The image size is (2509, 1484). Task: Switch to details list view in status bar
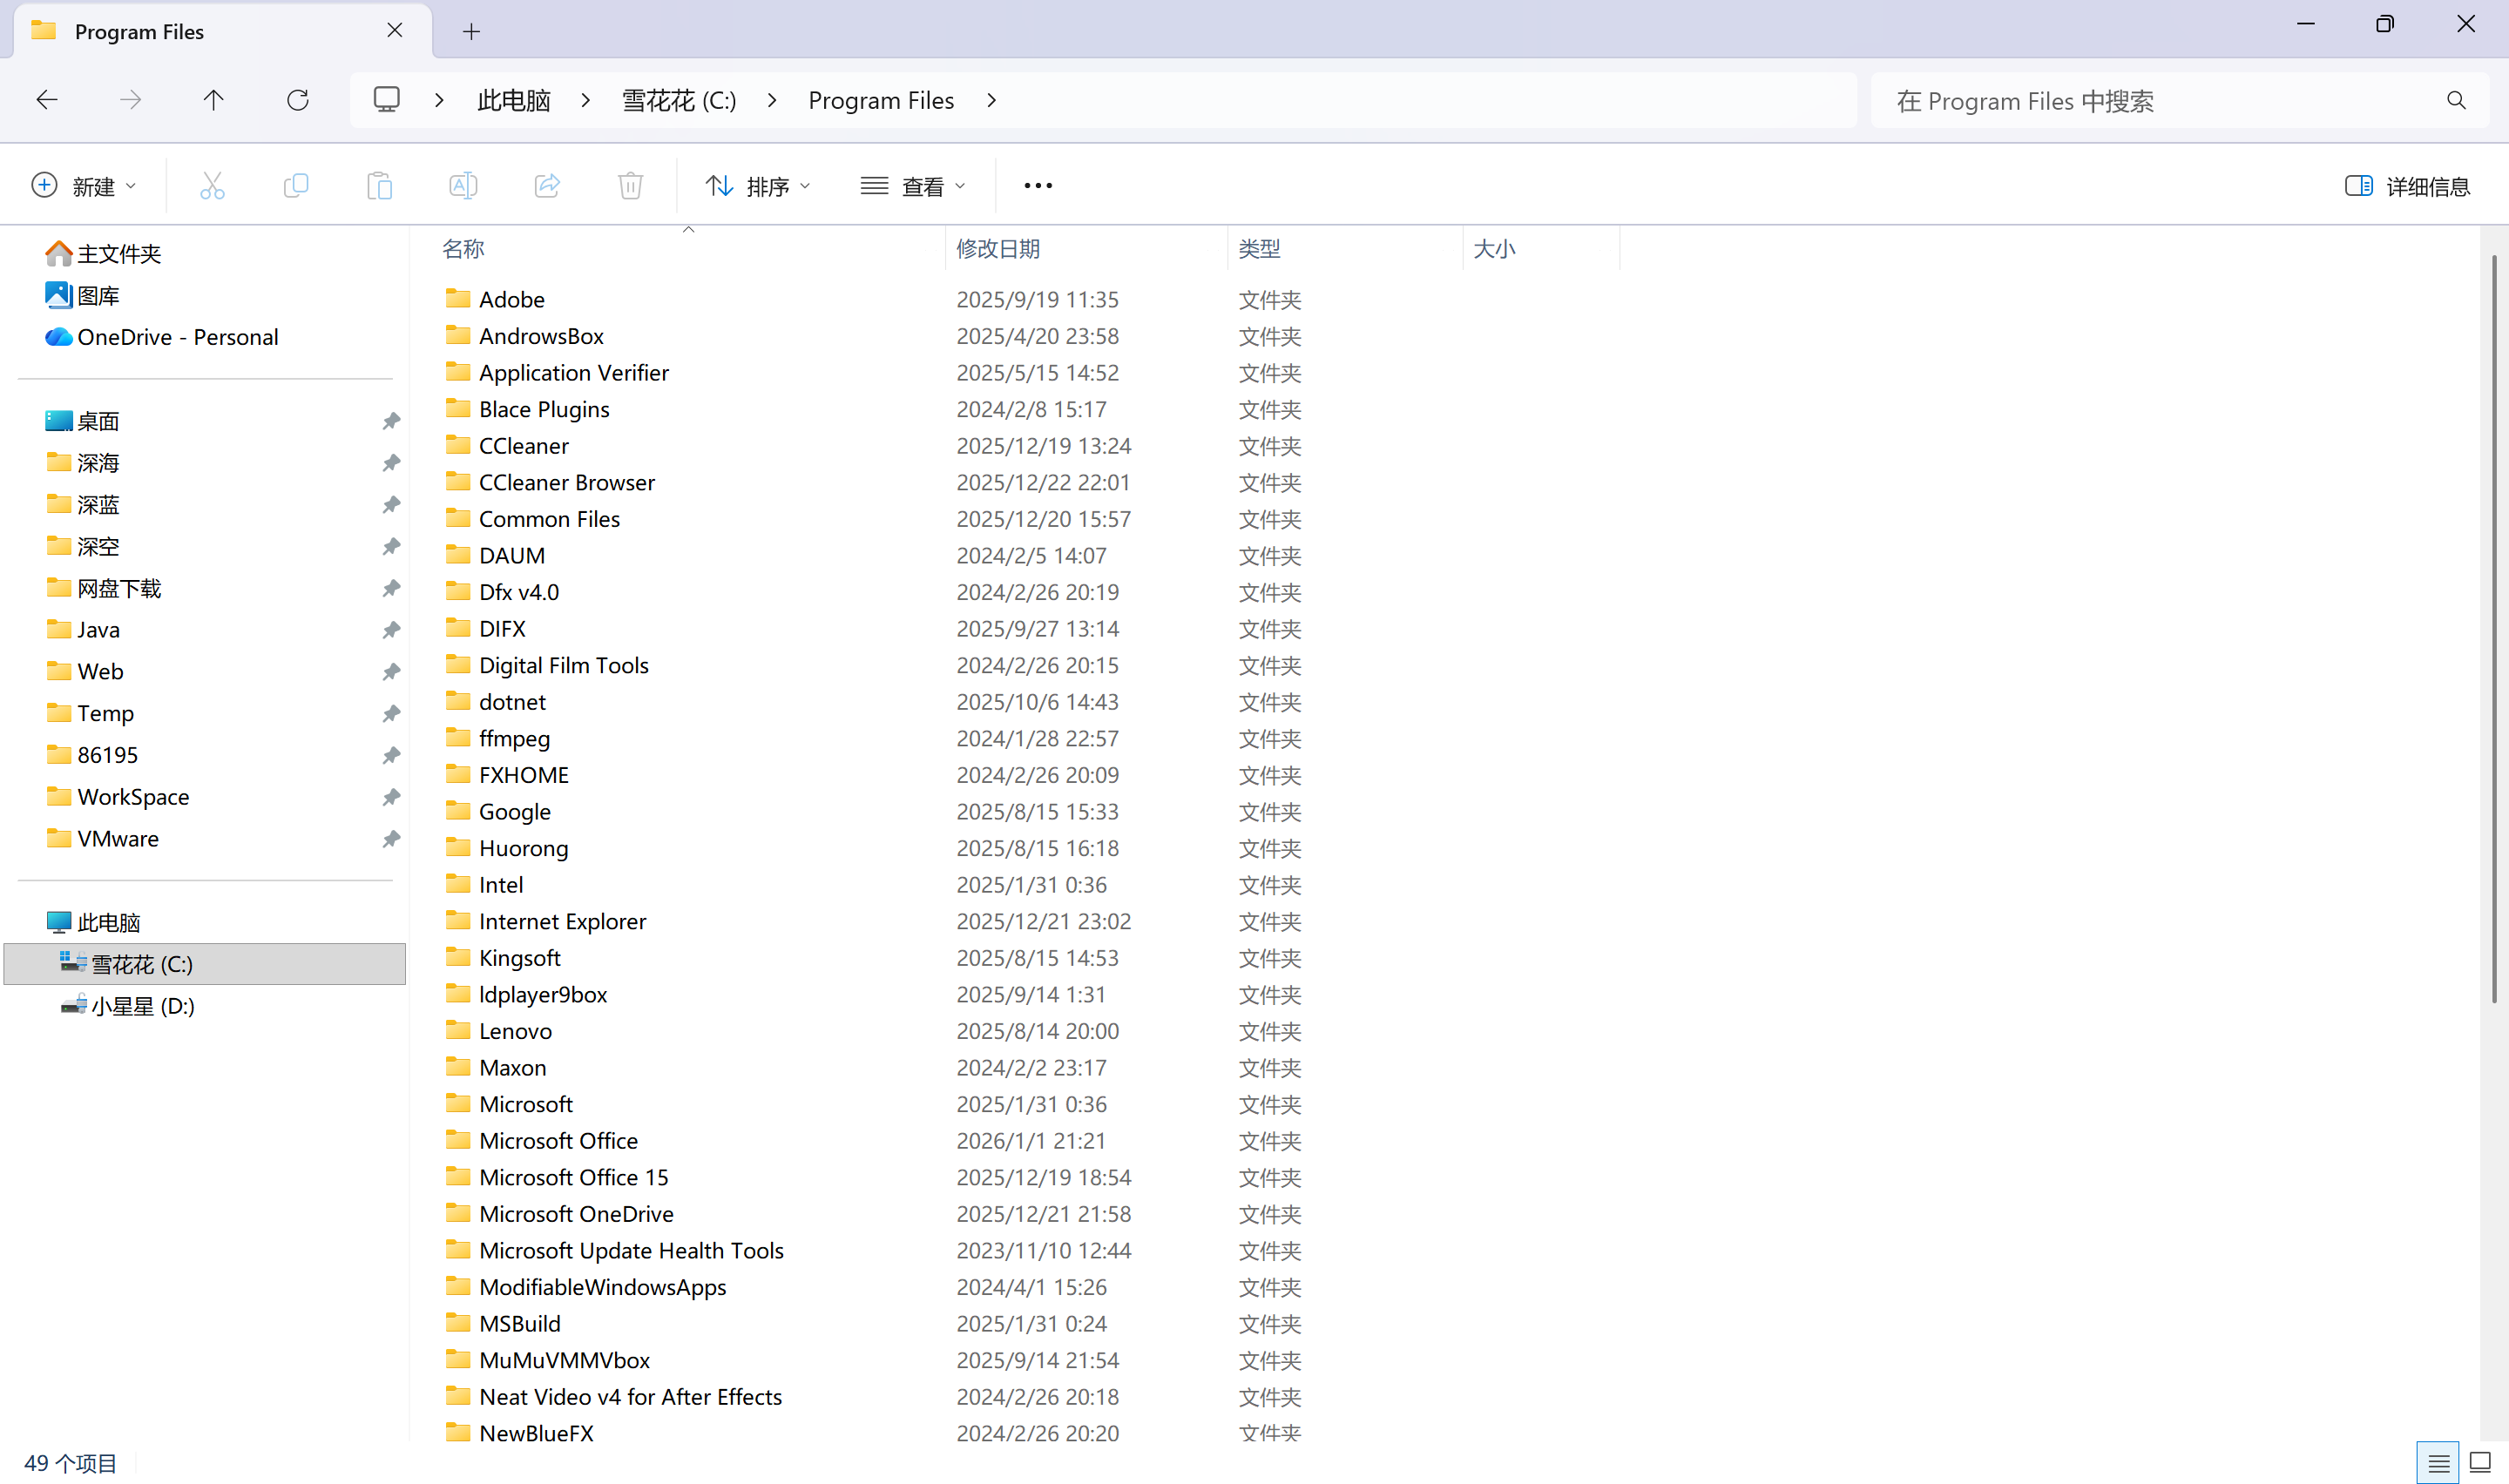(x=2438, y=1462)
